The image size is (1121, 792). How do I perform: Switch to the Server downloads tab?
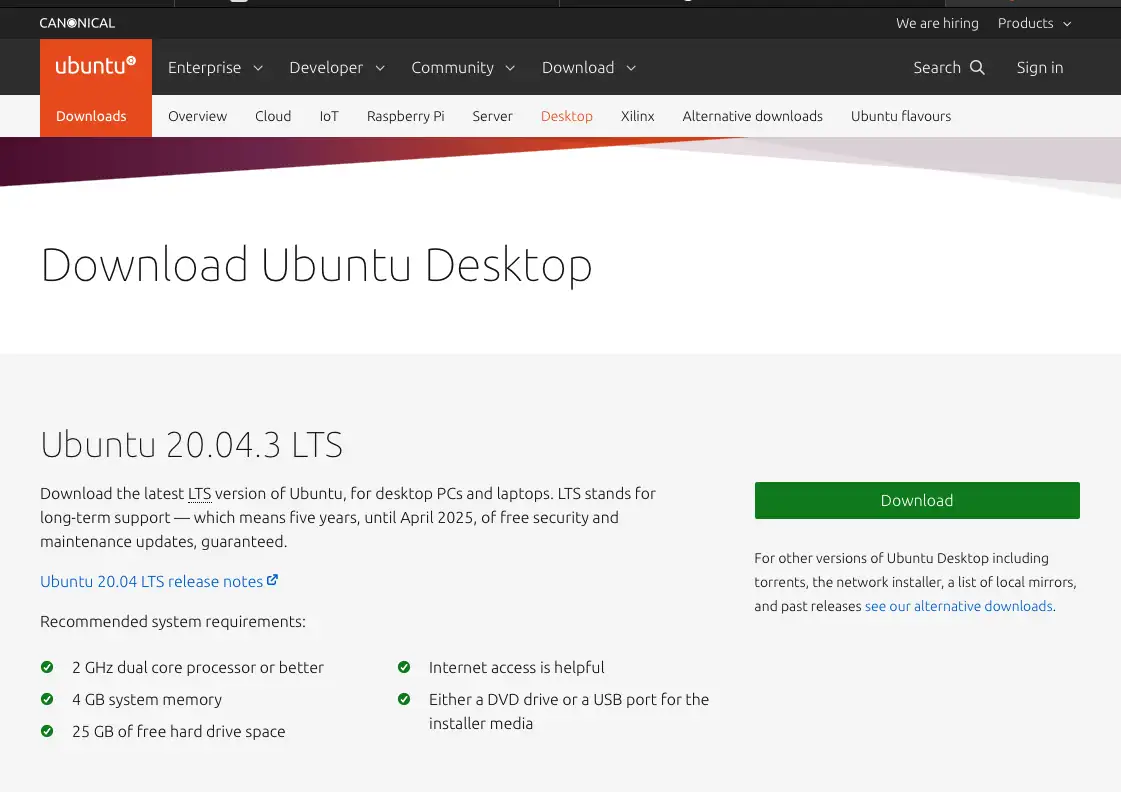[492, 116]
